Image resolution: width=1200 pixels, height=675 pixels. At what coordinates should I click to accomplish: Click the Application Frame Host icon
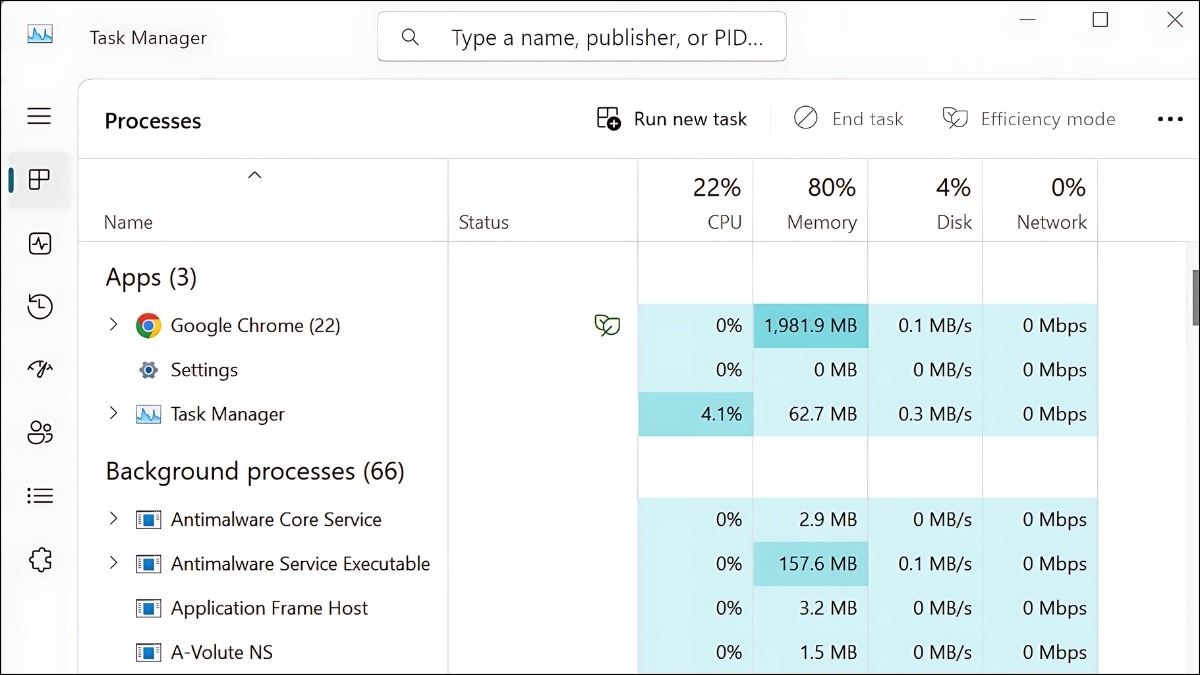tap(148, 608)
